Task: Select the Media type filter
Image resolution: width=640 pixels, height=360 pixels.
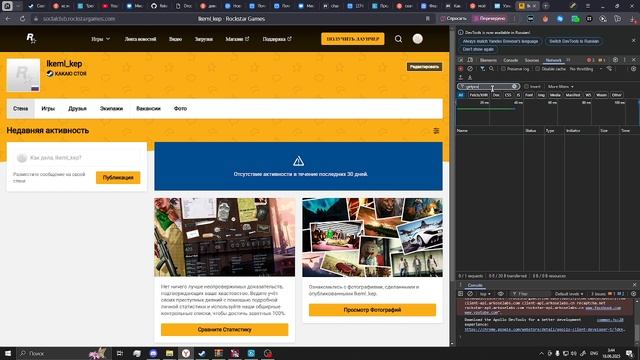Action: (555, 95)
